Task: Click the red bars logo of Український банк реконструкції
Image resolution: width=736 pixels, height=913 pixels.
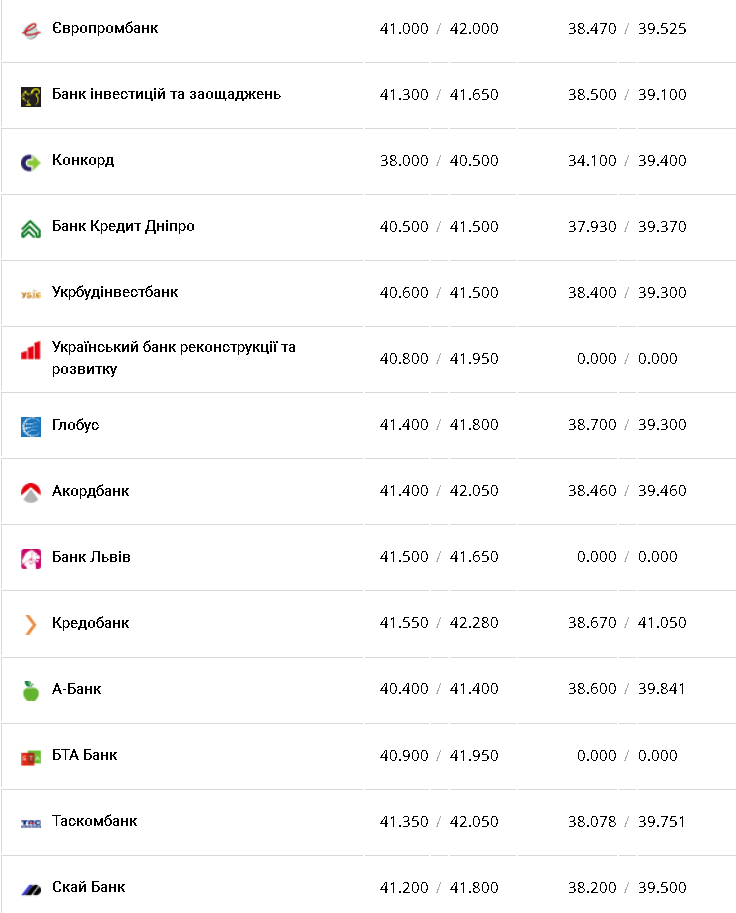Action: (31, 351)
